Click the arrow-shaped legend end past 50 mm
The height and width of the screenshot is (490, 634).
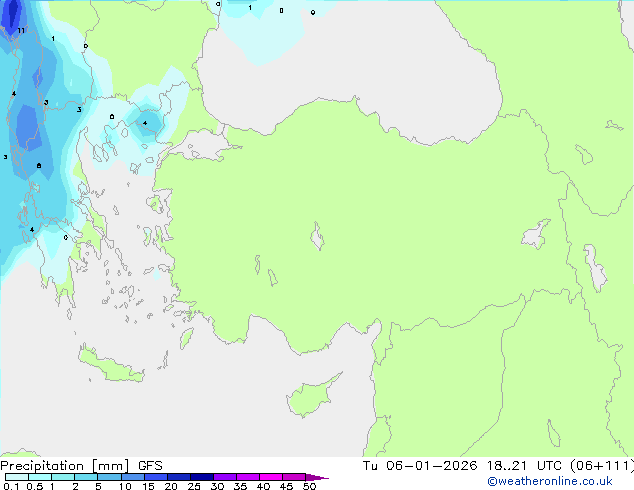tap(317, 477)
